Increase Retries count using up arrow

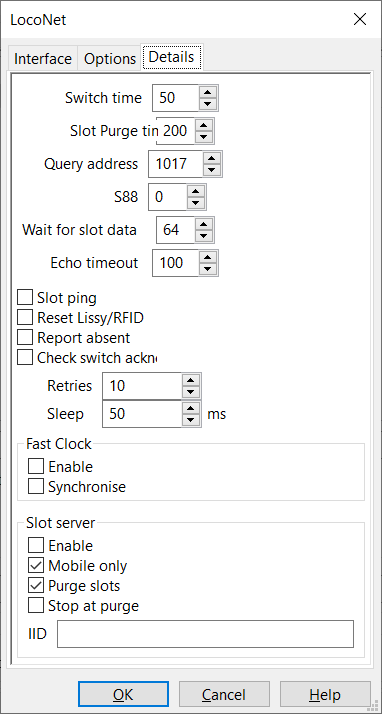click(191, 380)
